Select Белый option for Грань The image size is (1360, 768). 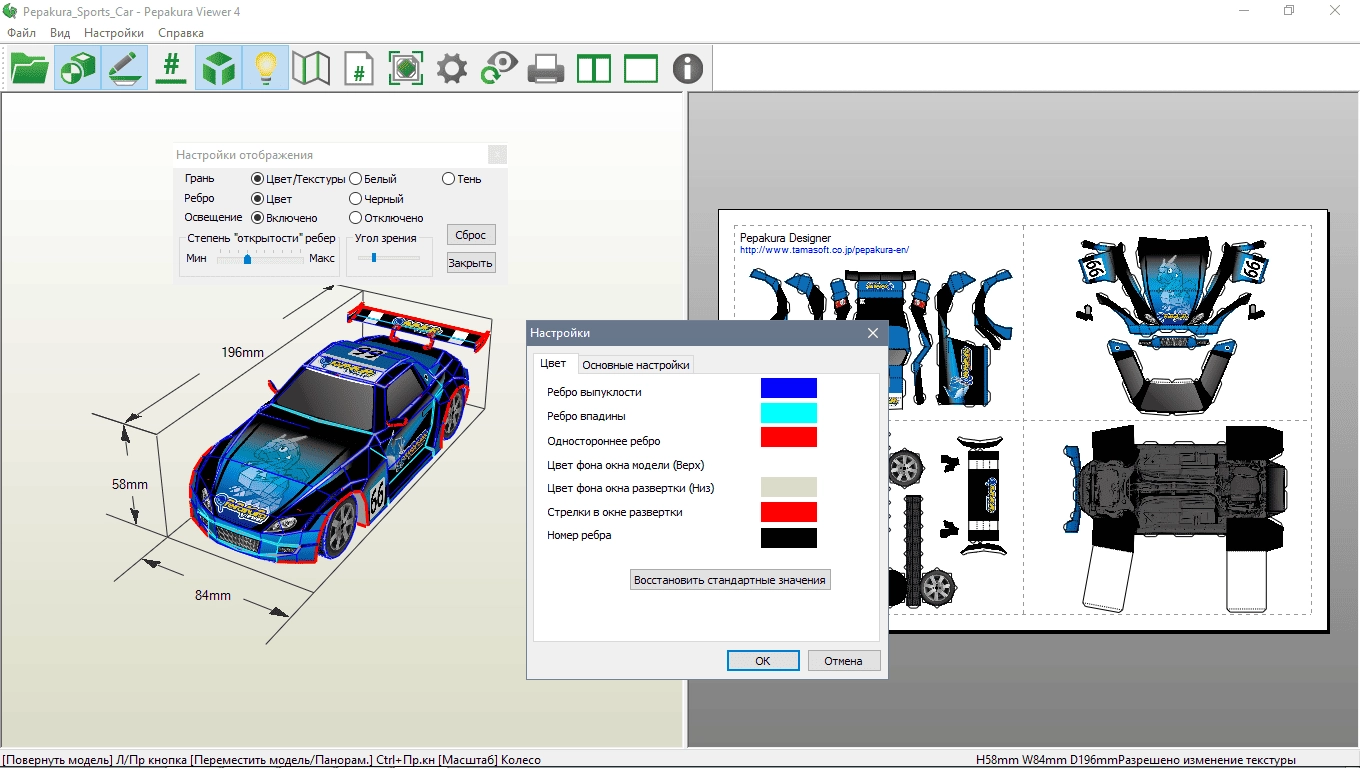click(x=373, y=179)
